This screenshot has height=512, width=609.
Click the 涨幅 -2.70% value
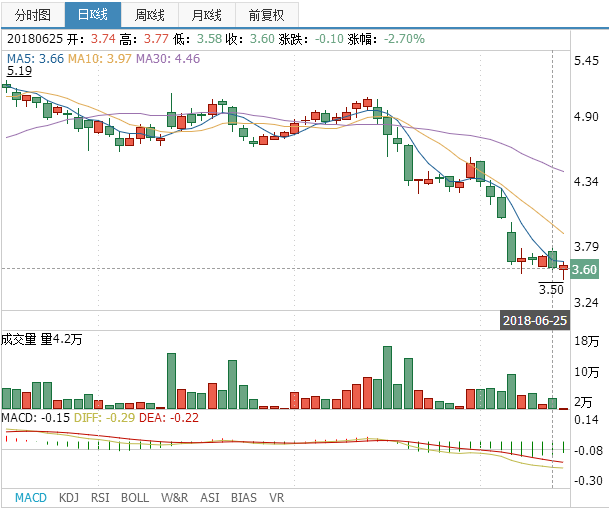click(386, 39)
